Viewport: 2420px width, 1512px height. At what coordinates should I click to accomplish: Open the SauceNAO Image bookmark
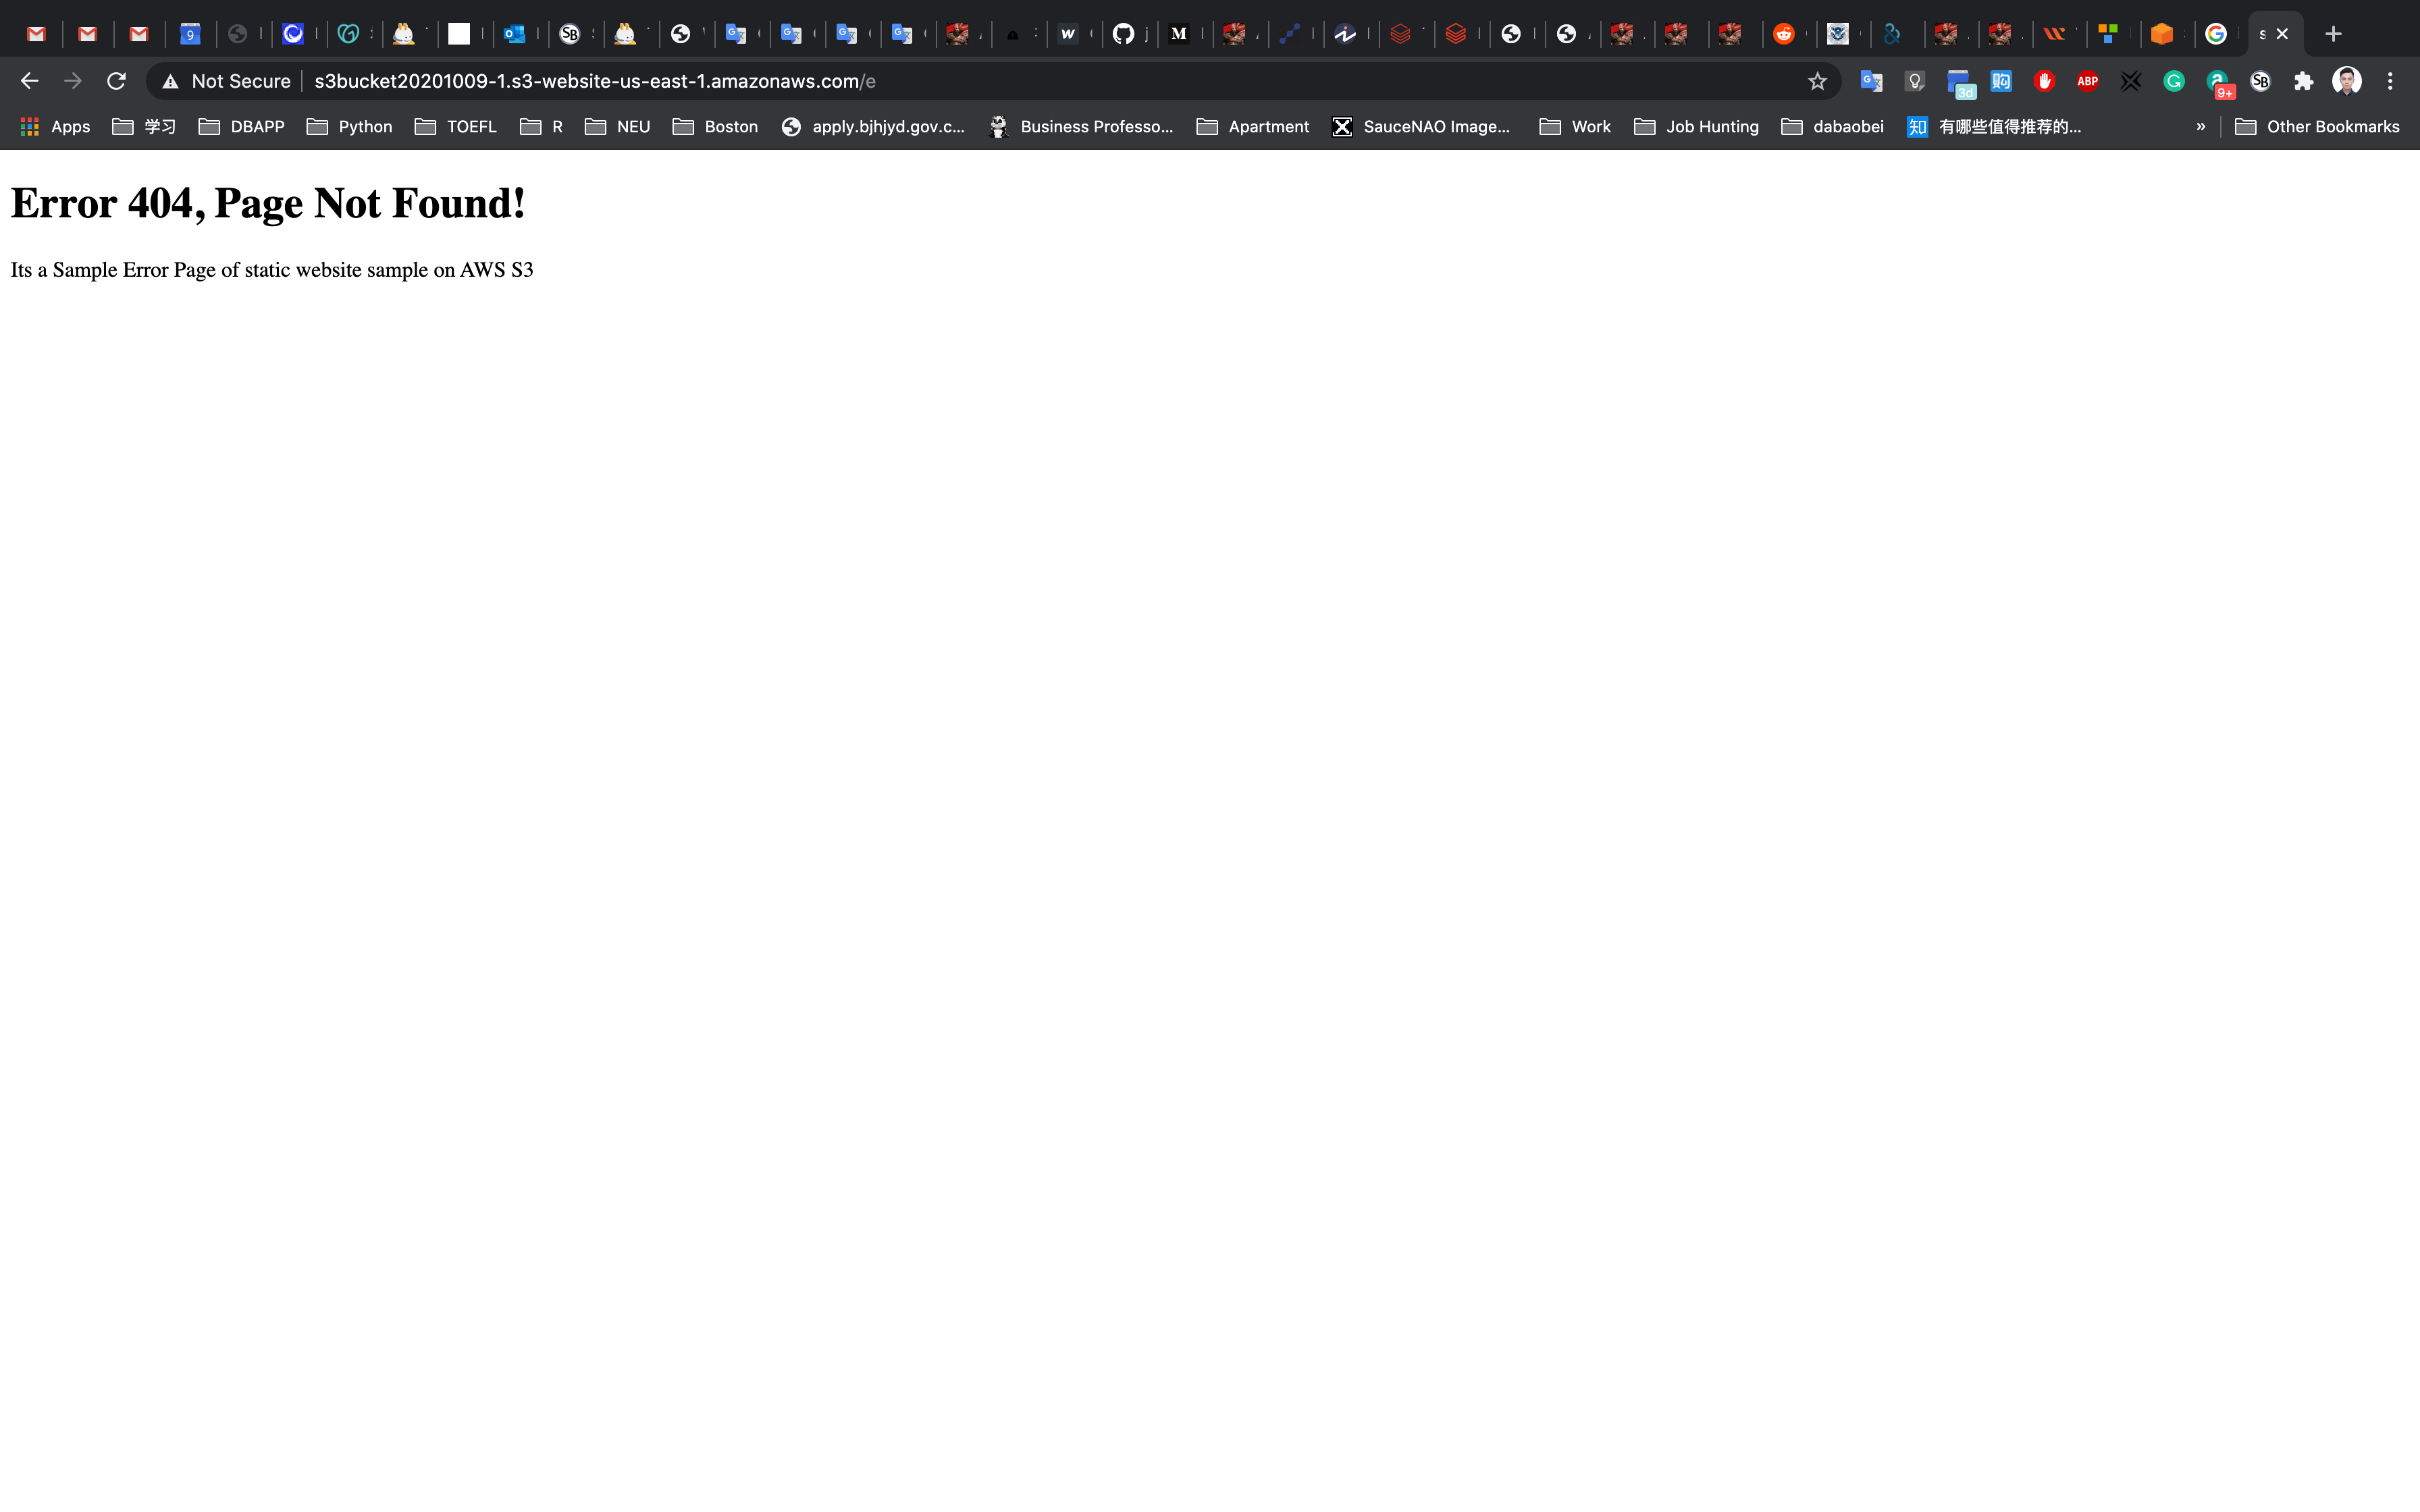pos(1421,126)
